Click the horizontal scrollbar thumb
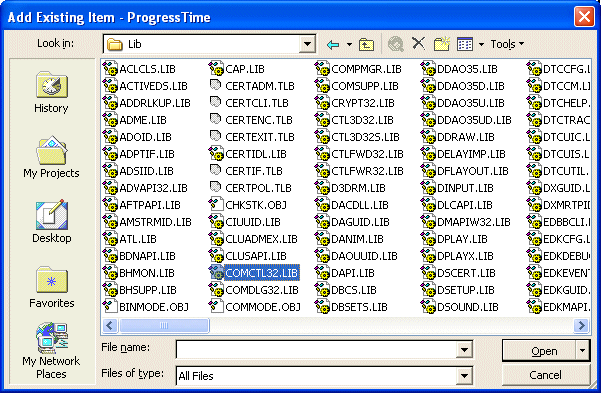Viewport: 601px width, 393px height. [164, 326]
